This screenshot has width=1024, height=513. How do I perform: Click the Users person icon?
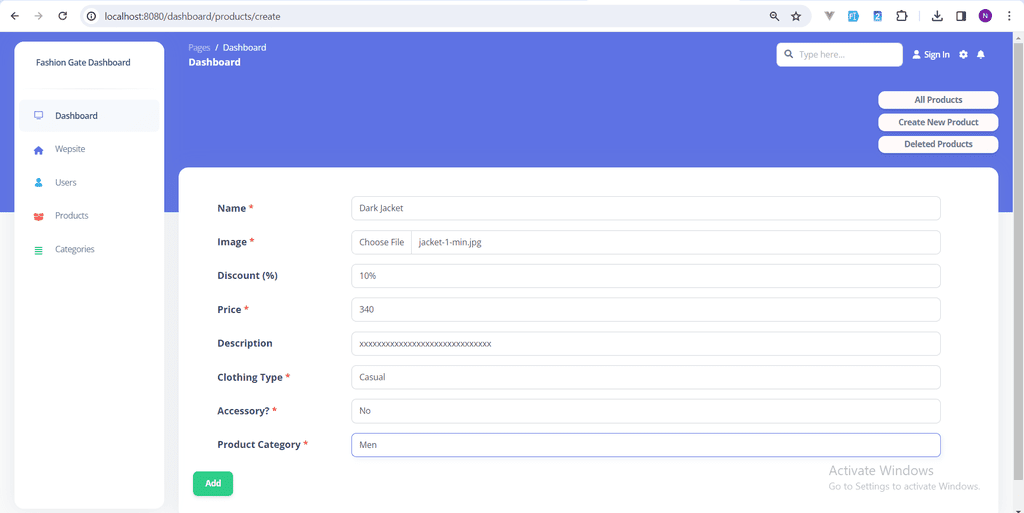pos(39,183)
